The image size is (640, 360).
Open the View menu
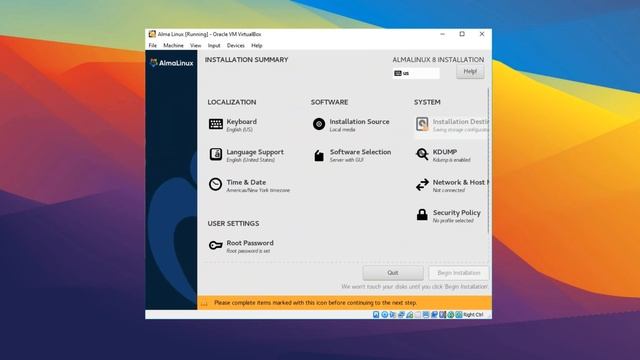tap(196, 46)
